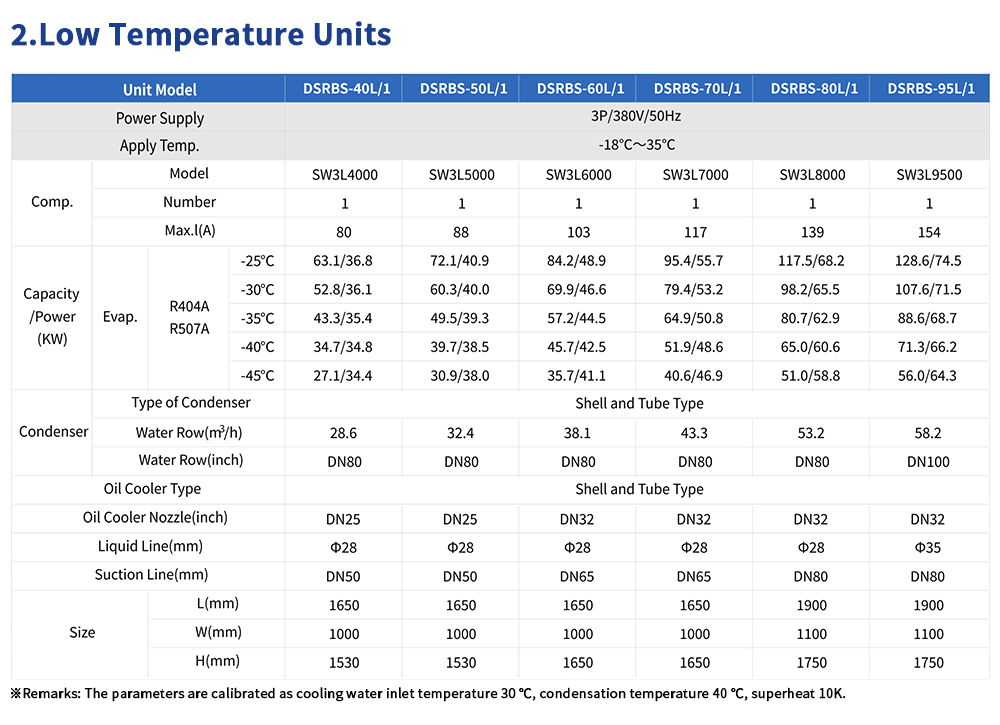Click the Evap. label

coord(120,317)
